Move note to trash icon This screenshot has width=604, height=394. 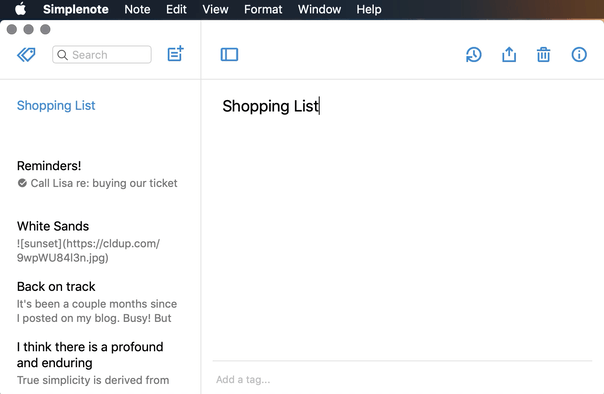pyautogui.click(x=544, y=55)
